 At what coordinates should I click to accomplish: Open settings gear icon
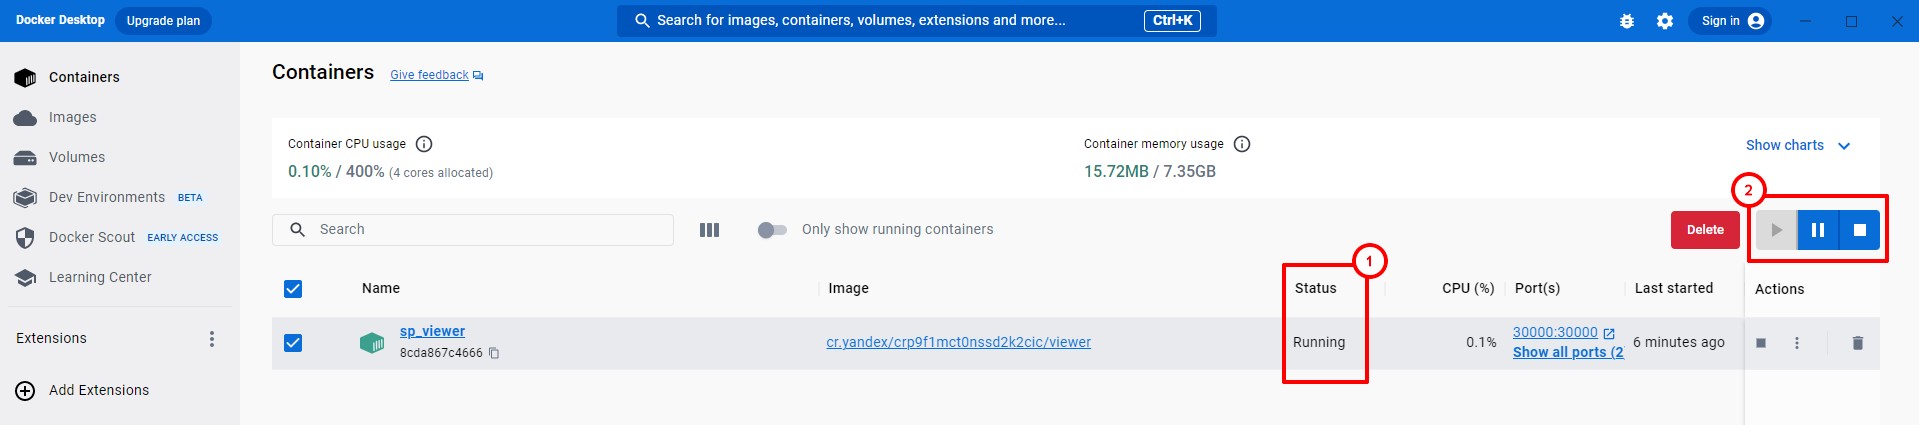tap(1665, 21)
